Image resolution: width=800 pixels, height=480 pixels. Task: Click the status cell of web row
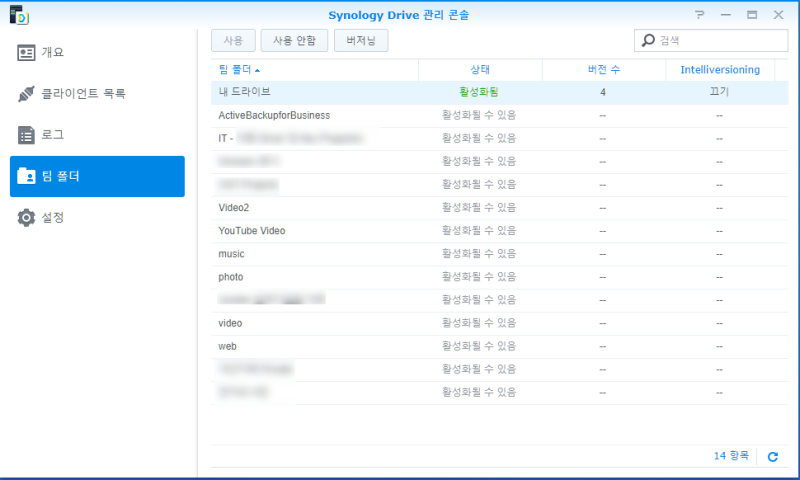coord(479,346)
